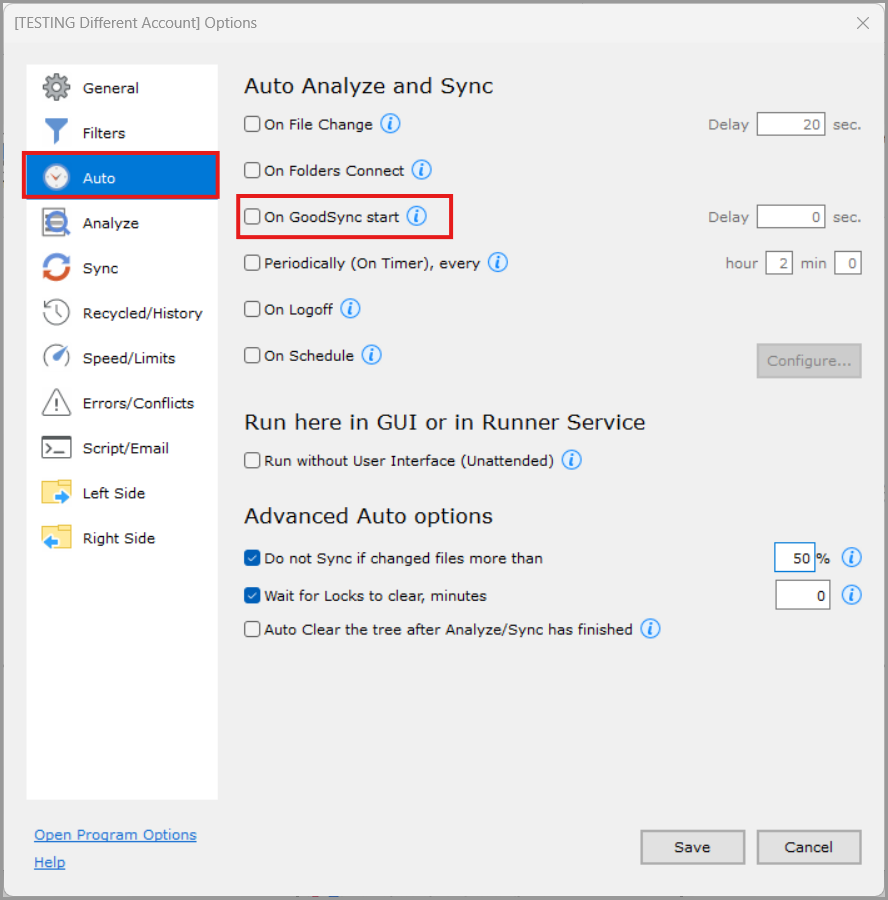Enable Periodically (On Timer) checkbox

click(252, 263)
